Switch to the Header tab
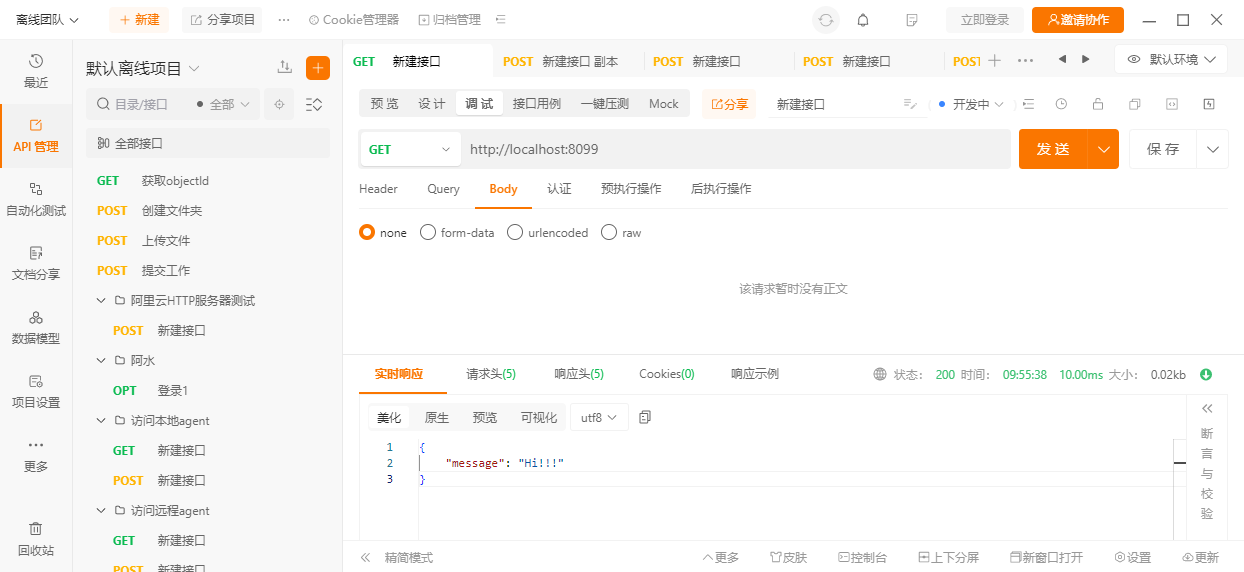 point(378,189)
